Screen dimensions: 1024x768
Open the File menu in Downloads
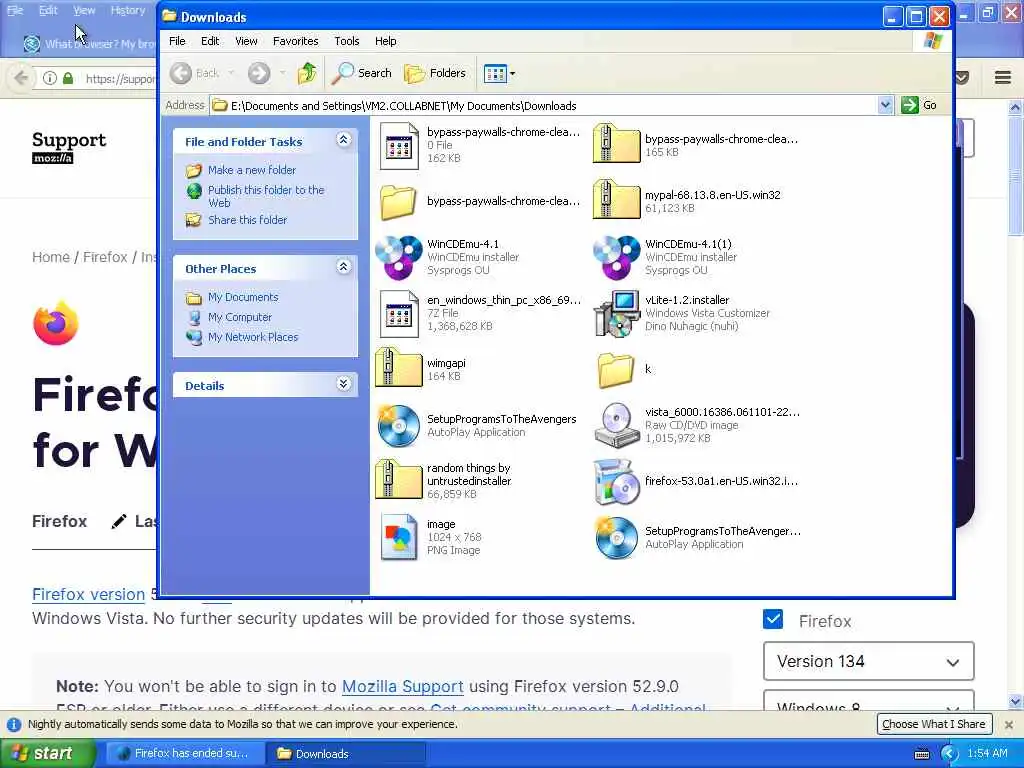coord(177,41)
